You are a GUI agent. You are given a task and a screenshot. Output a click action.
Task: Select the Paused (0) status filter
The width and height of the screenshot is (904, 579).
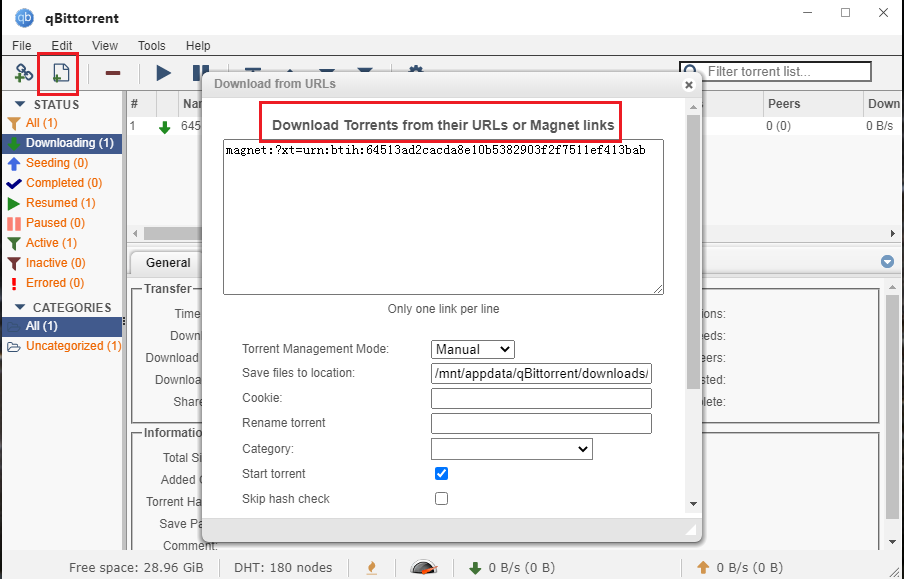55,223
